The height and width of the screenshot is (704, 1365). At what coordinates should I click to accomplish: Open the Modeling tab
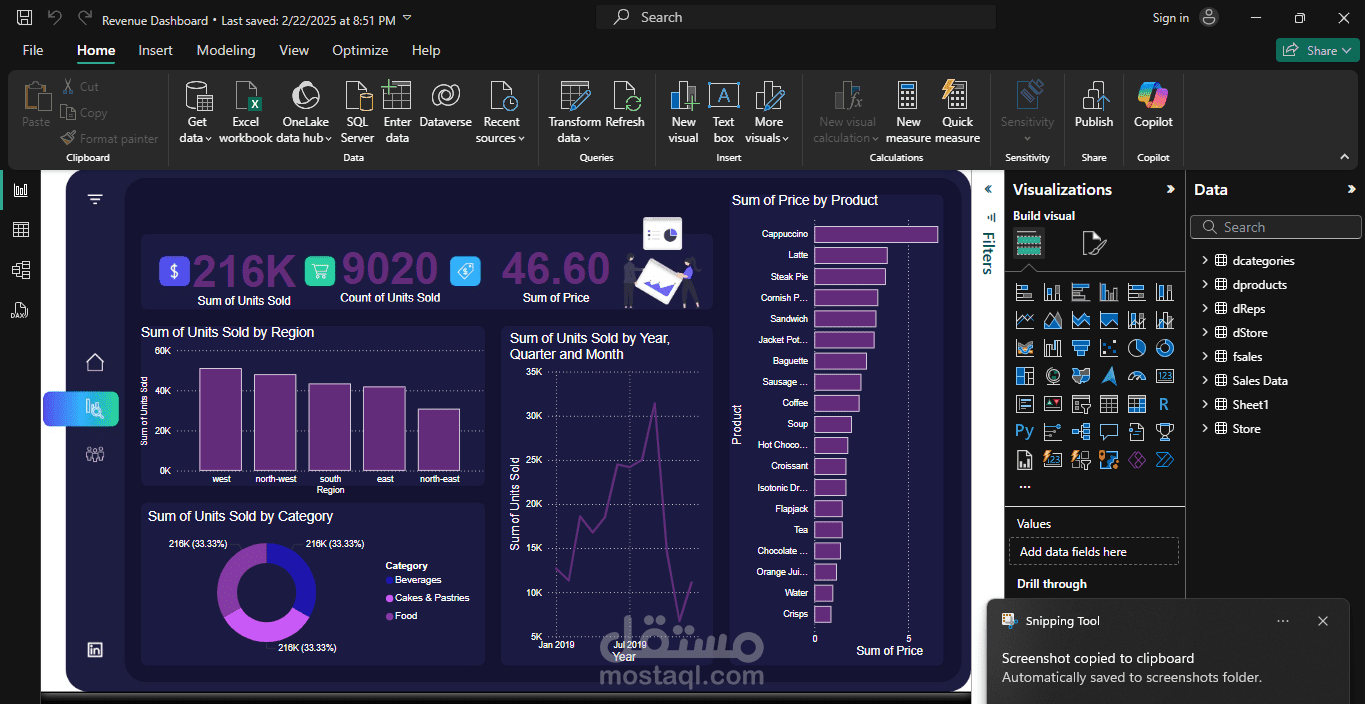pos(226,50)
